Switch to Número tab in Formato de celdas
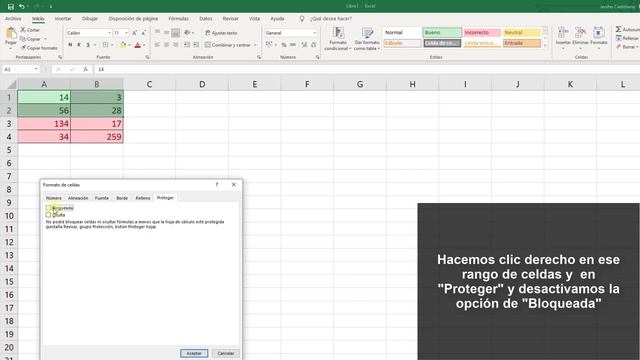The image size is (640, 360). 54,198
